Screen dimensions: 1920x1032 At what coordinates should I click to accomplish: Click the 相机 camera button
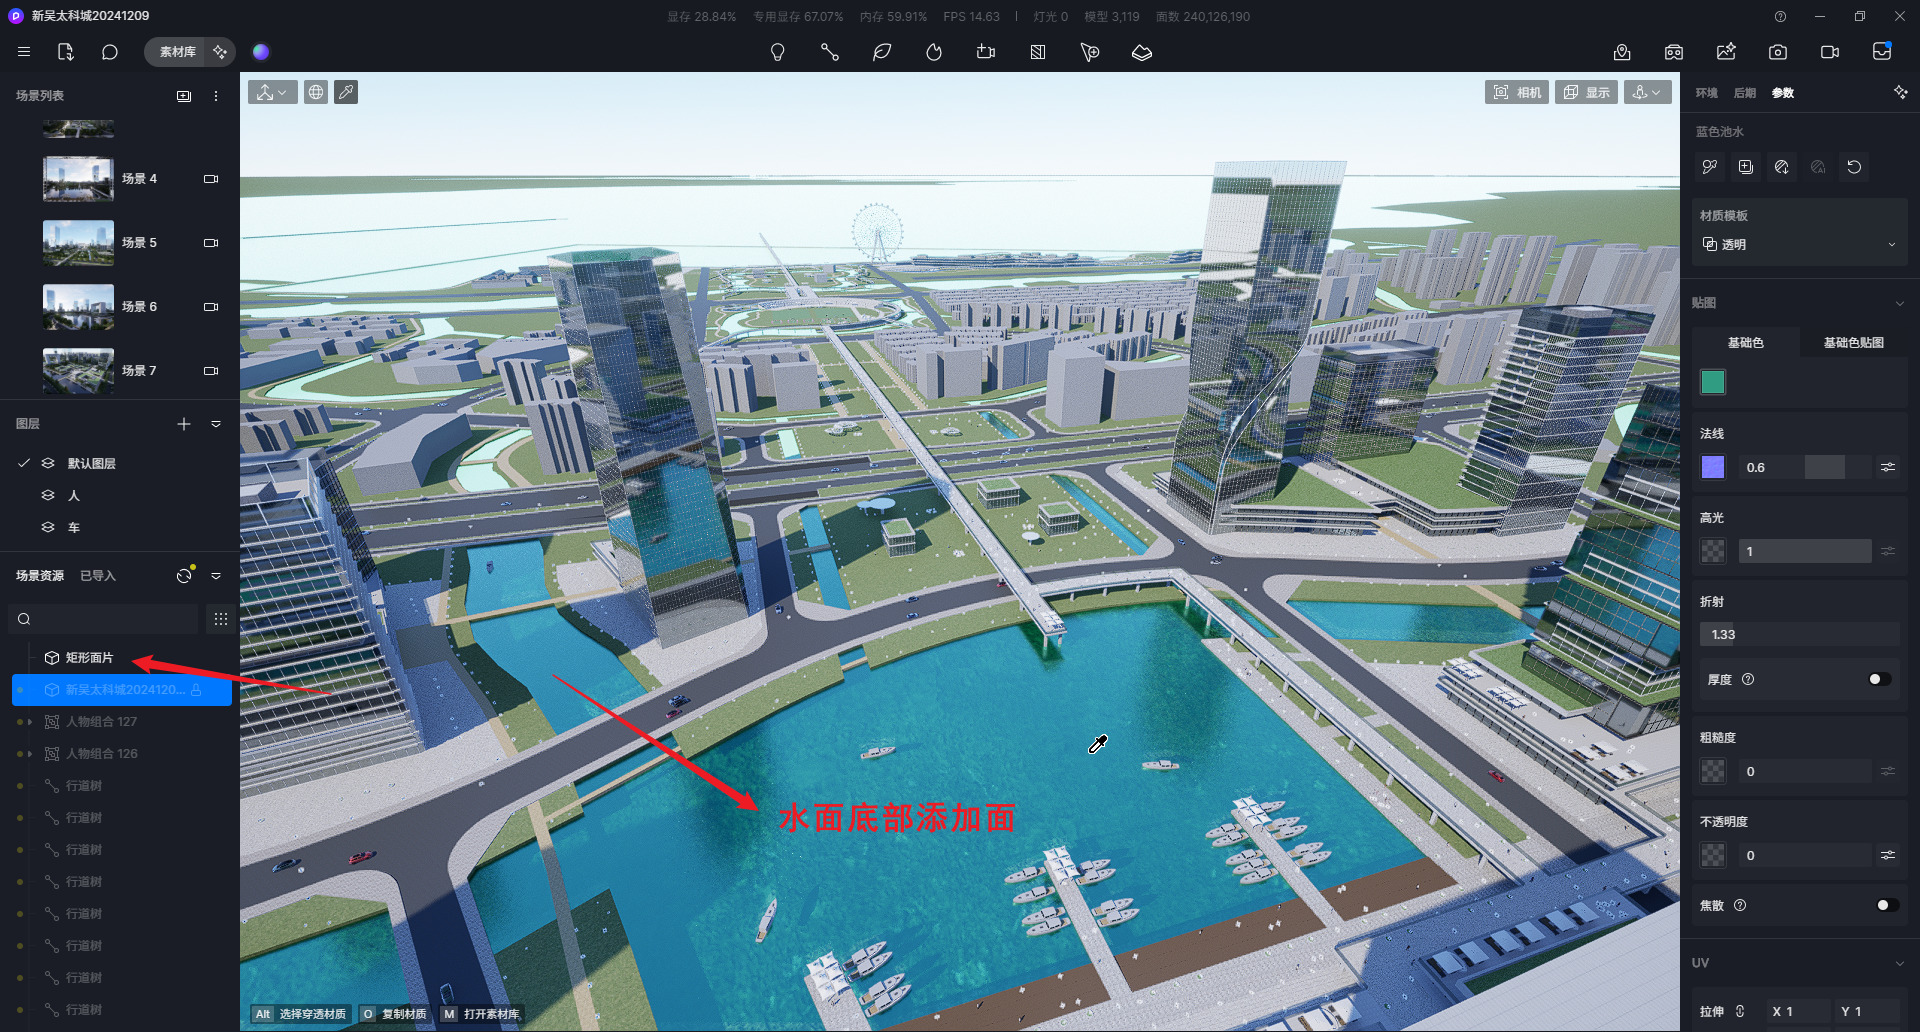[1517, 92]
